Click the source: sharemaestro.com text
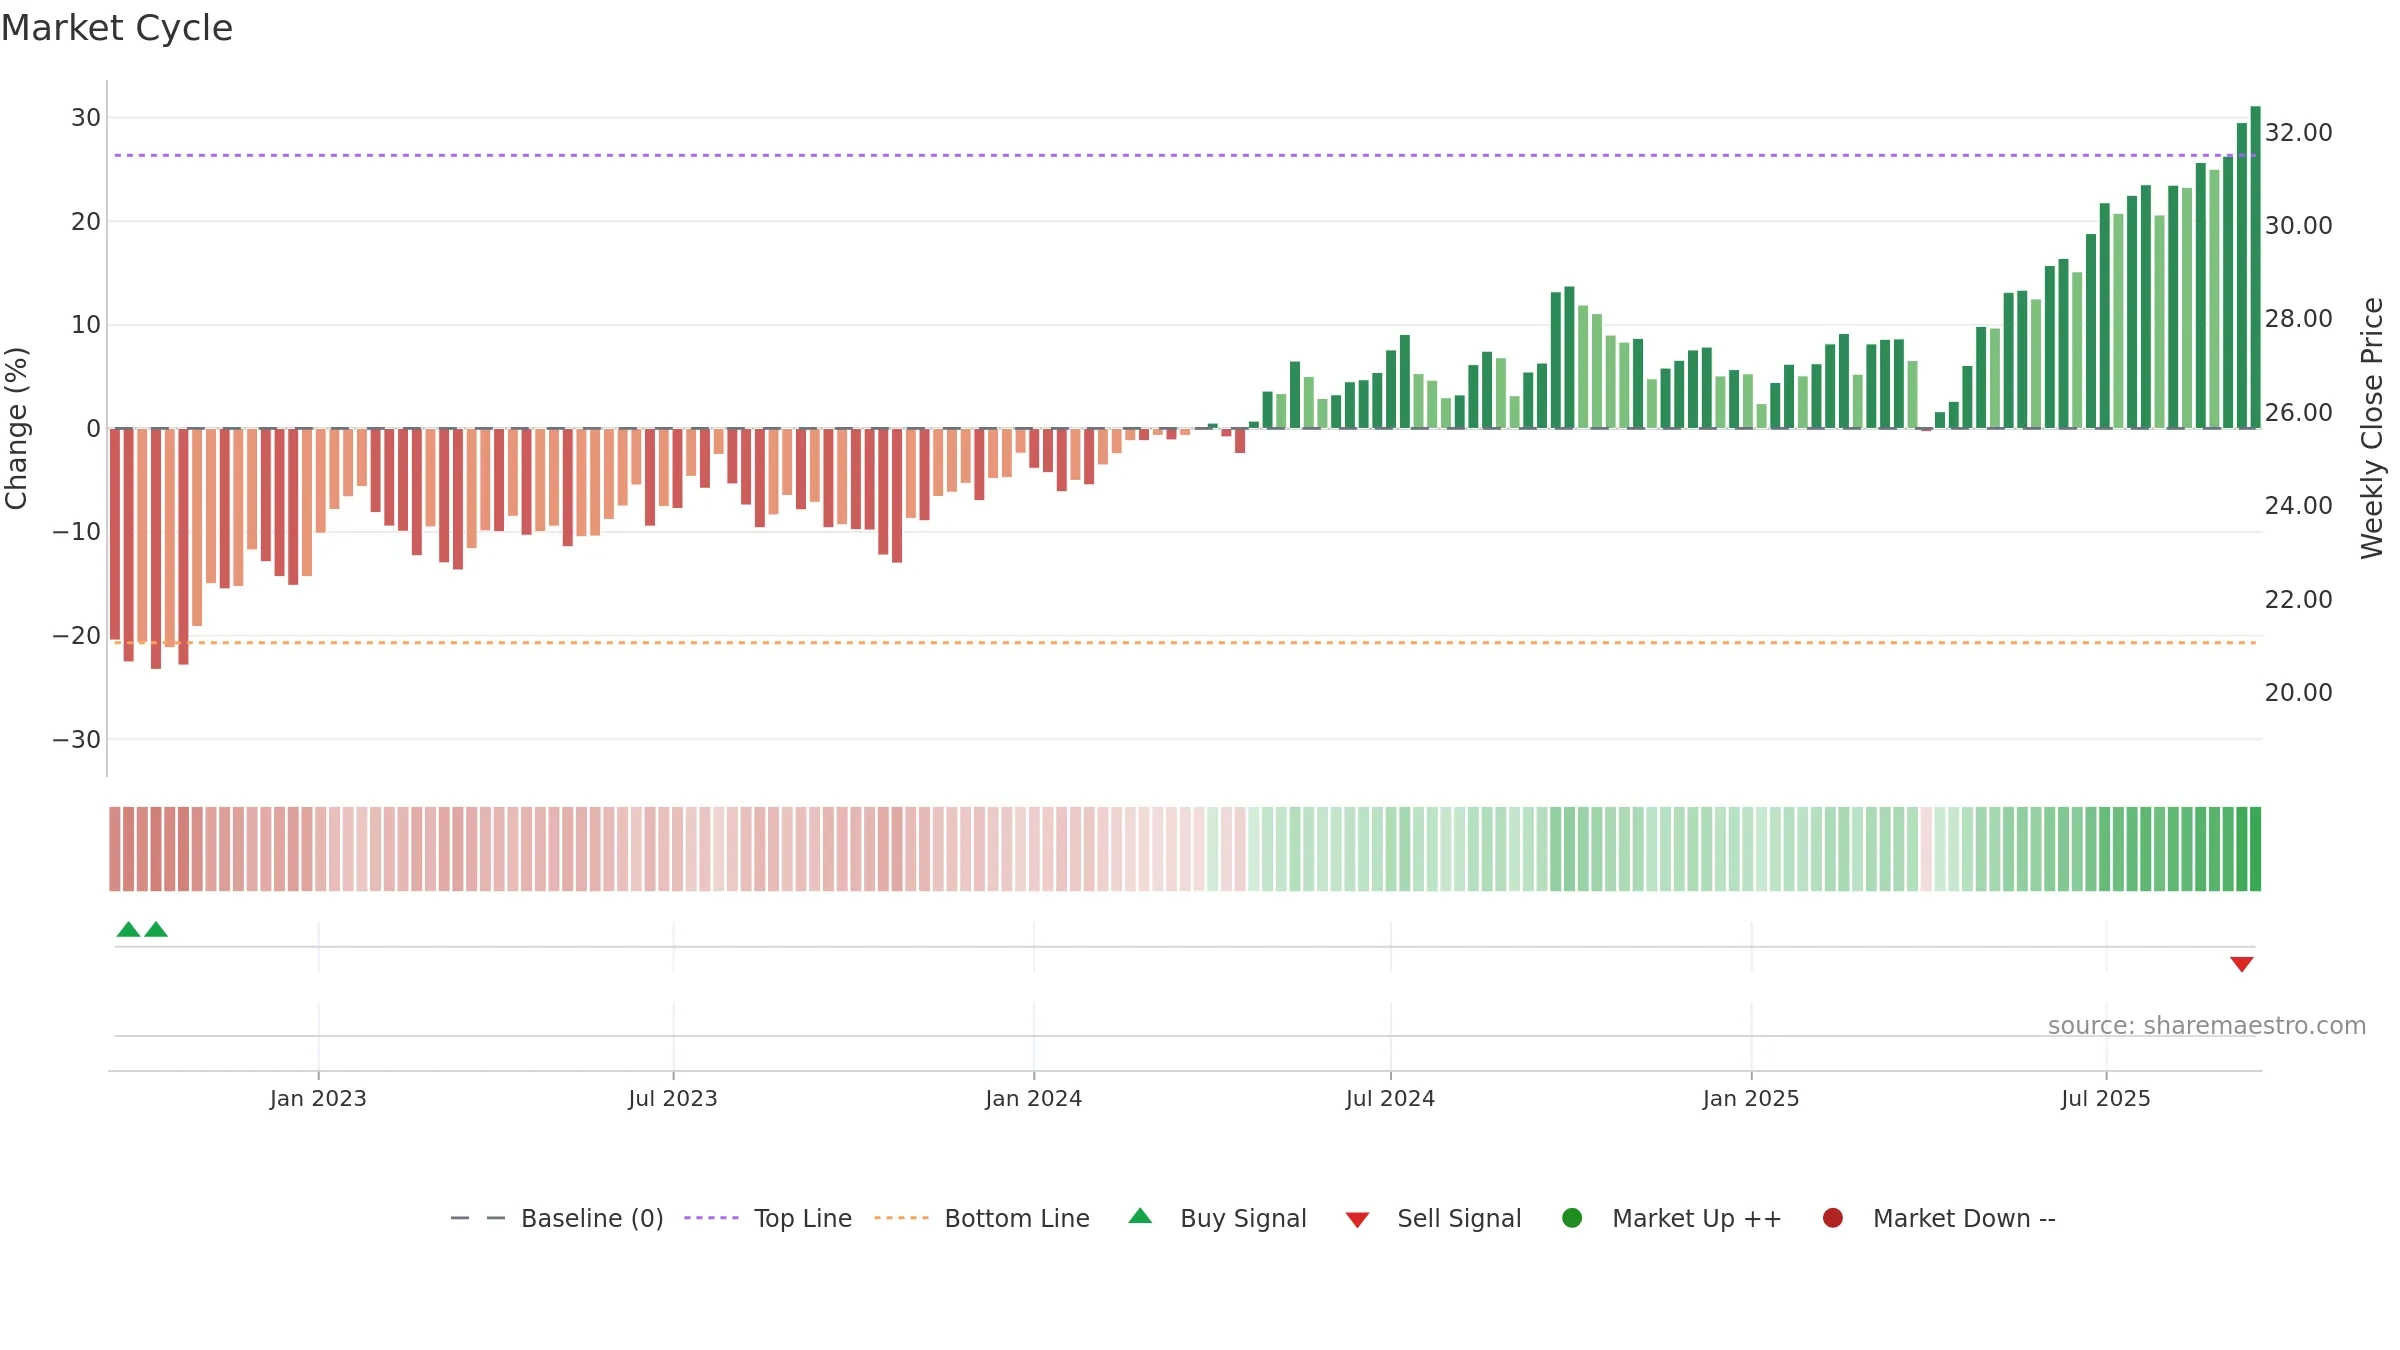This screenshot has height=1350, width=2400. pyautogui.click(x=2207, y=1025)
